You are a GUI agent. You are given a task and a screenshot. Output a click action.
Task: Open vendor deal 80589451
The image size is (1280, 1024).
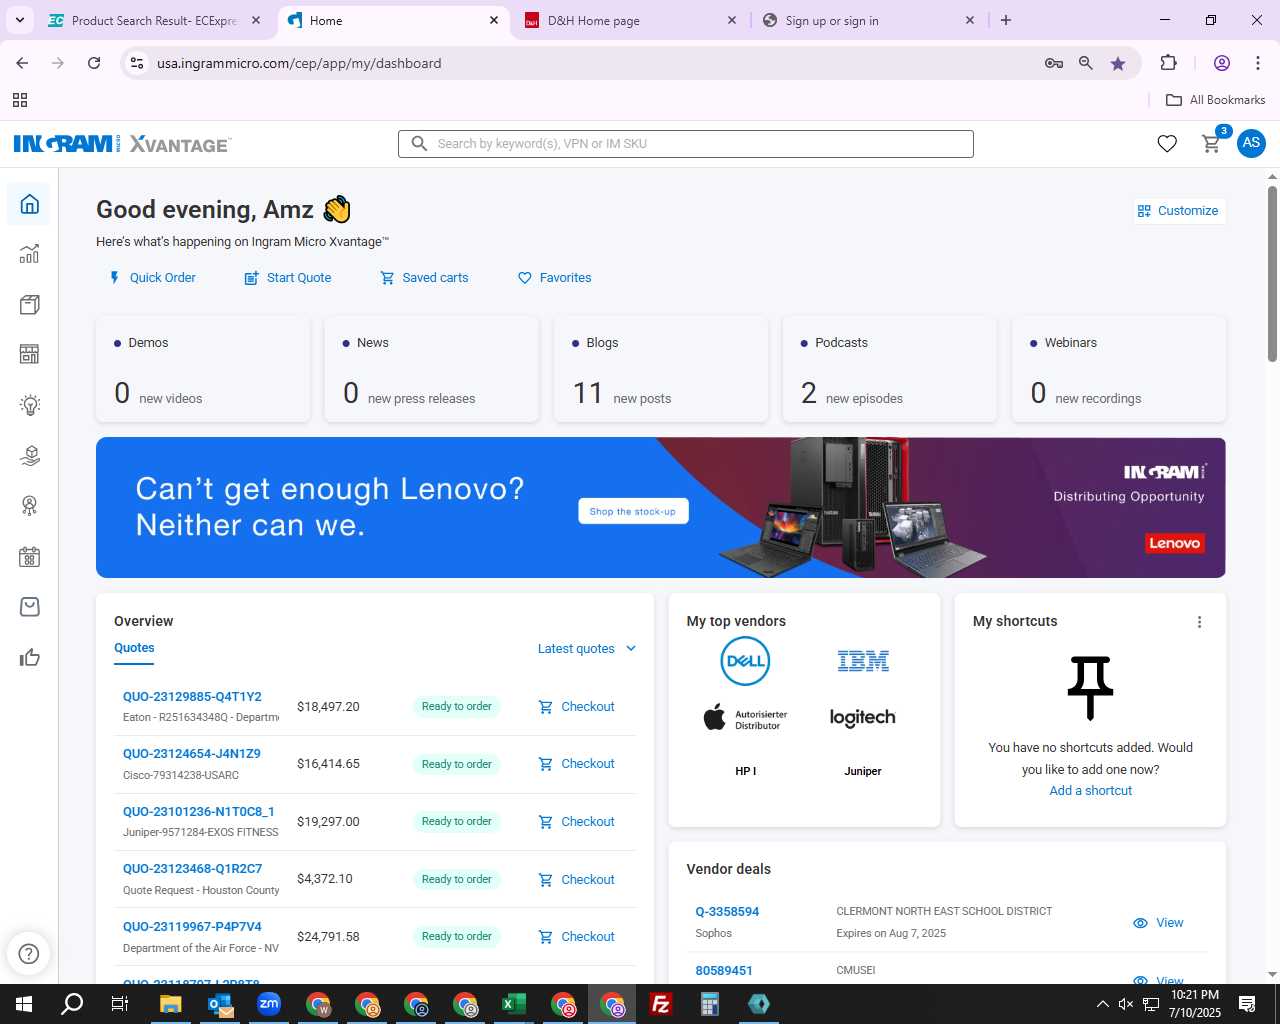(x=724, y=971)
